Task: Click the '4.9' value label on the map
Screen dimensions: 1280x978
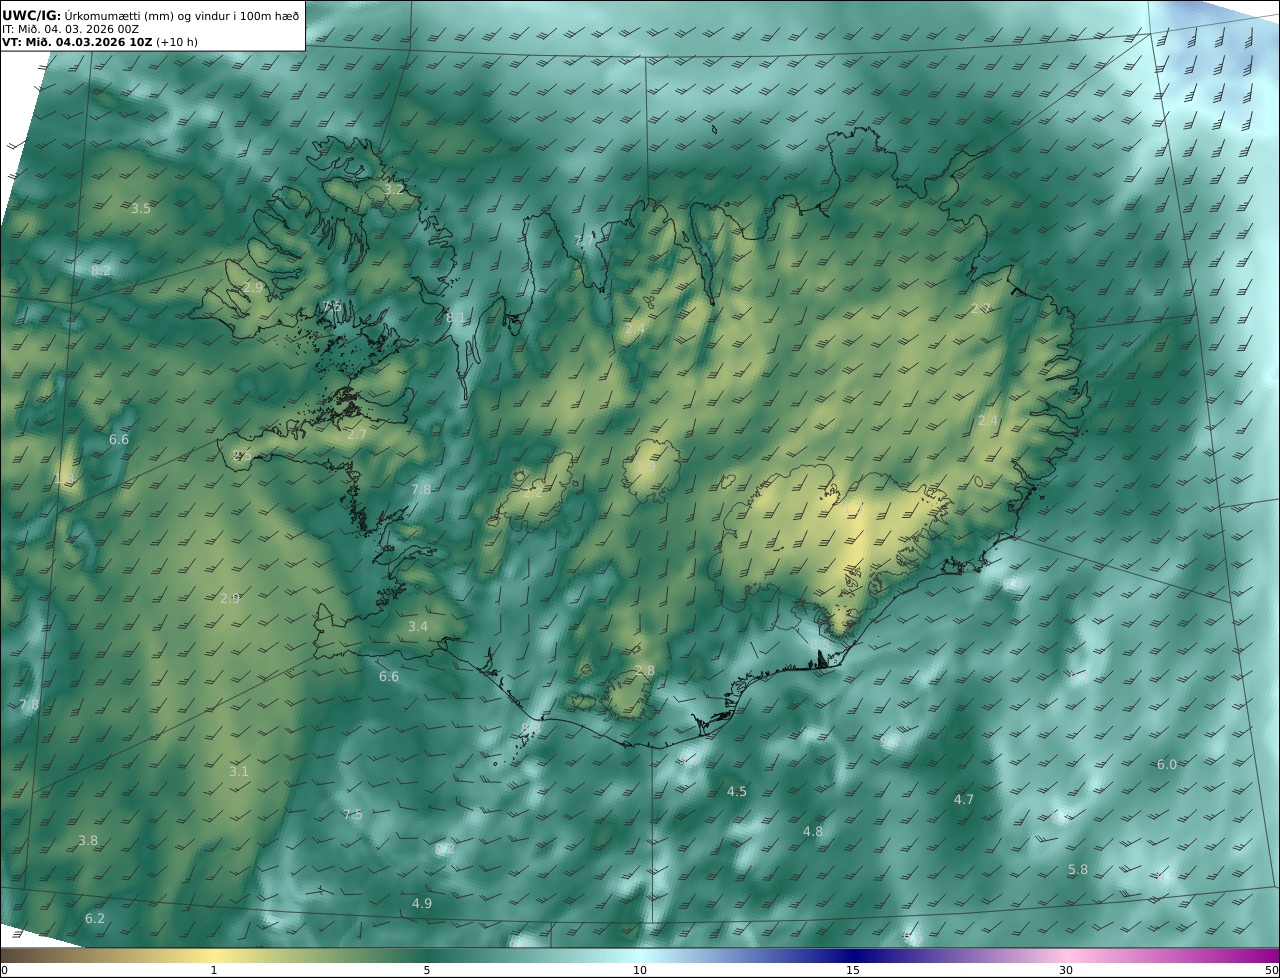Action: coord(422,904)
